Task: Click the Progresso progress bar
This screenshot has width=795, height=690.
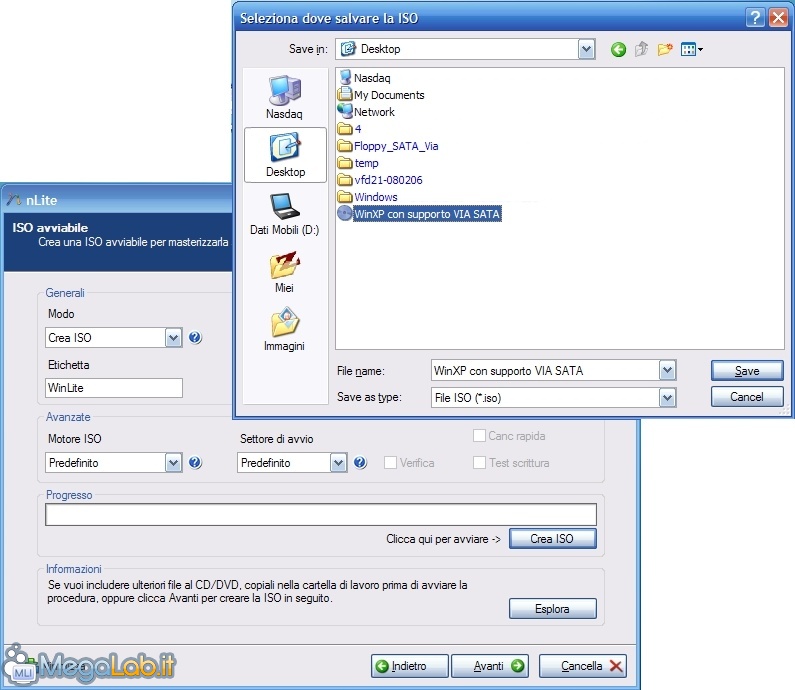Action: coord(321,515)
